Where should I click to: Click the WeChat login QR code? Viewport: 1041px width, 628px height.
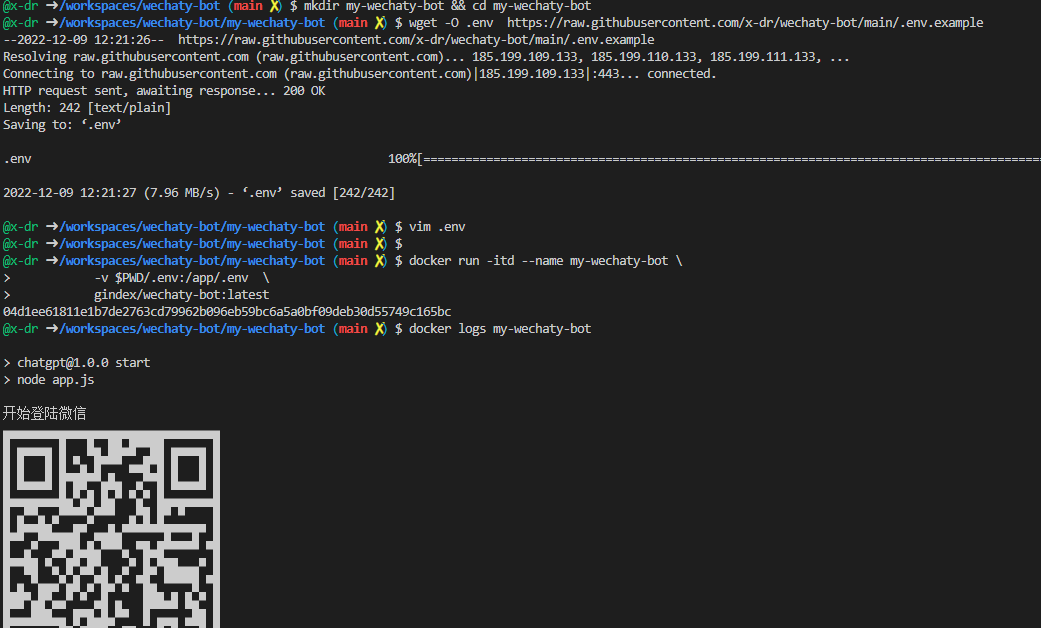click(111, 529)
